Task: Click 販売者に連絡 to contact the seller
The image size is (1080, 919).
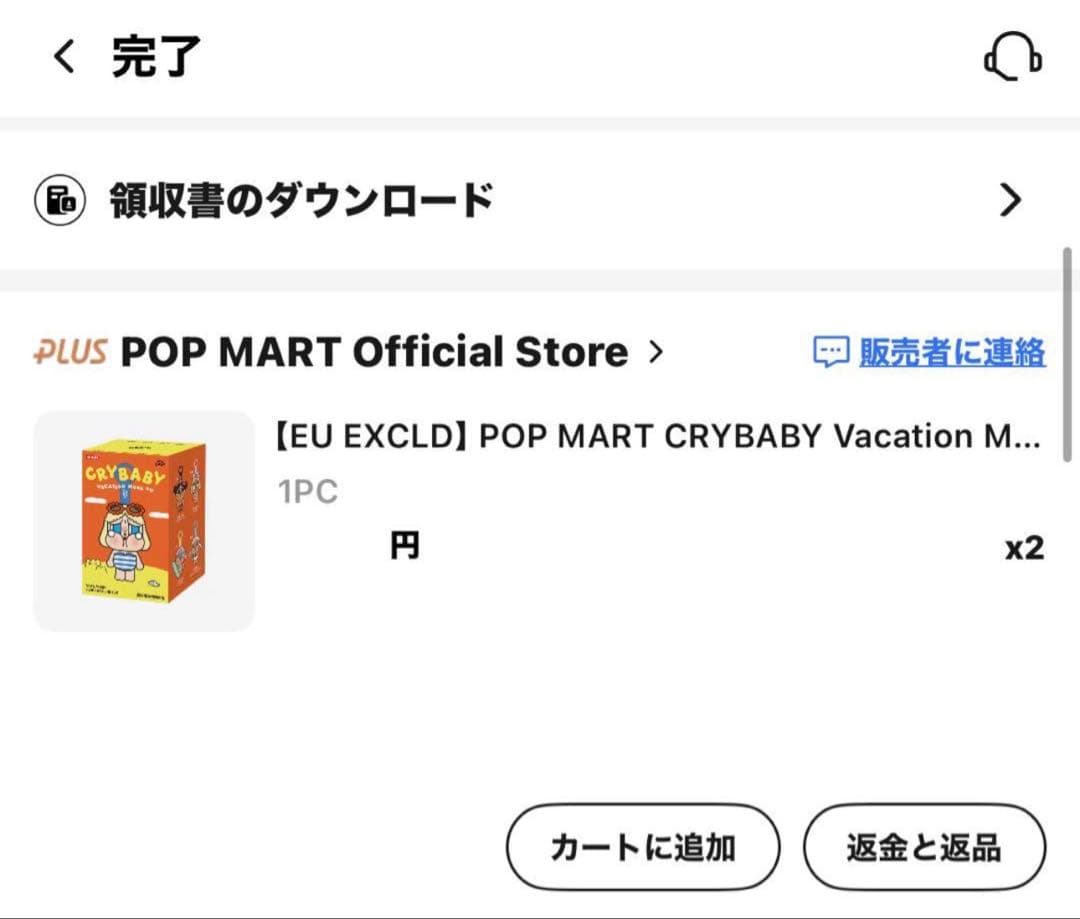Action: [950, 352]
